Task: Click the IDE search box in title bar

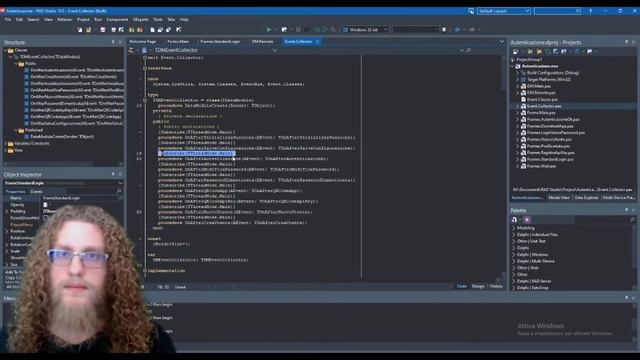Action: coord(557,11)
